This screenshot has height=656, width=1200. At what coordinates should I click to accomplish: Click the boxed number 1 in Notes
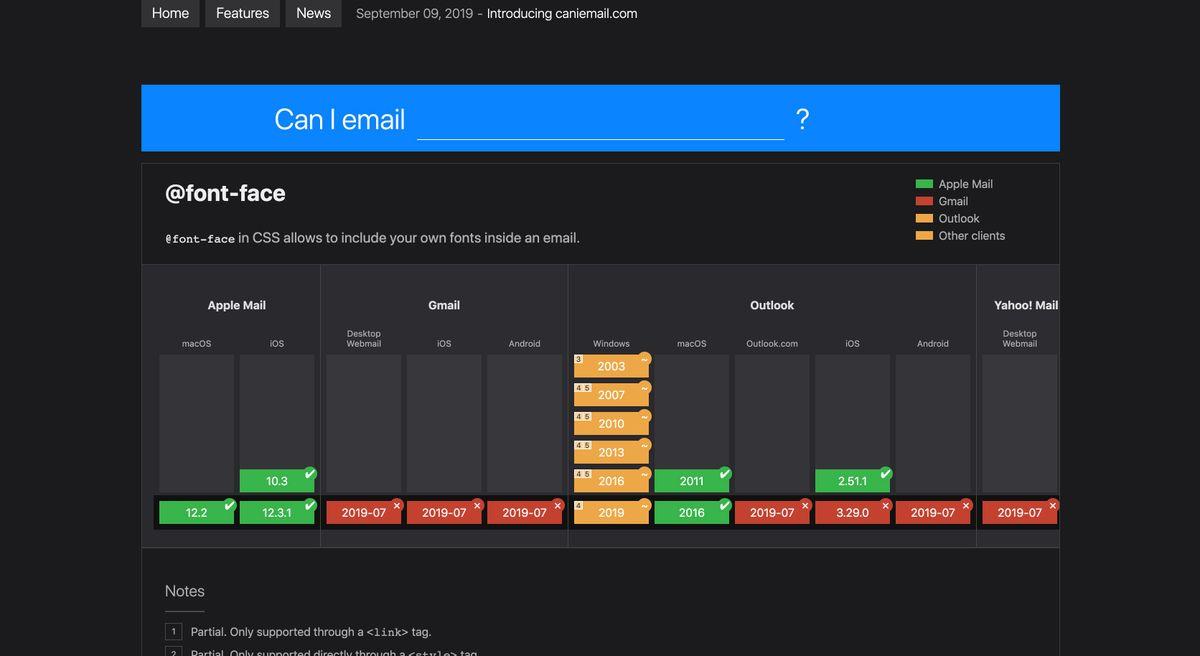pos(173,631)
